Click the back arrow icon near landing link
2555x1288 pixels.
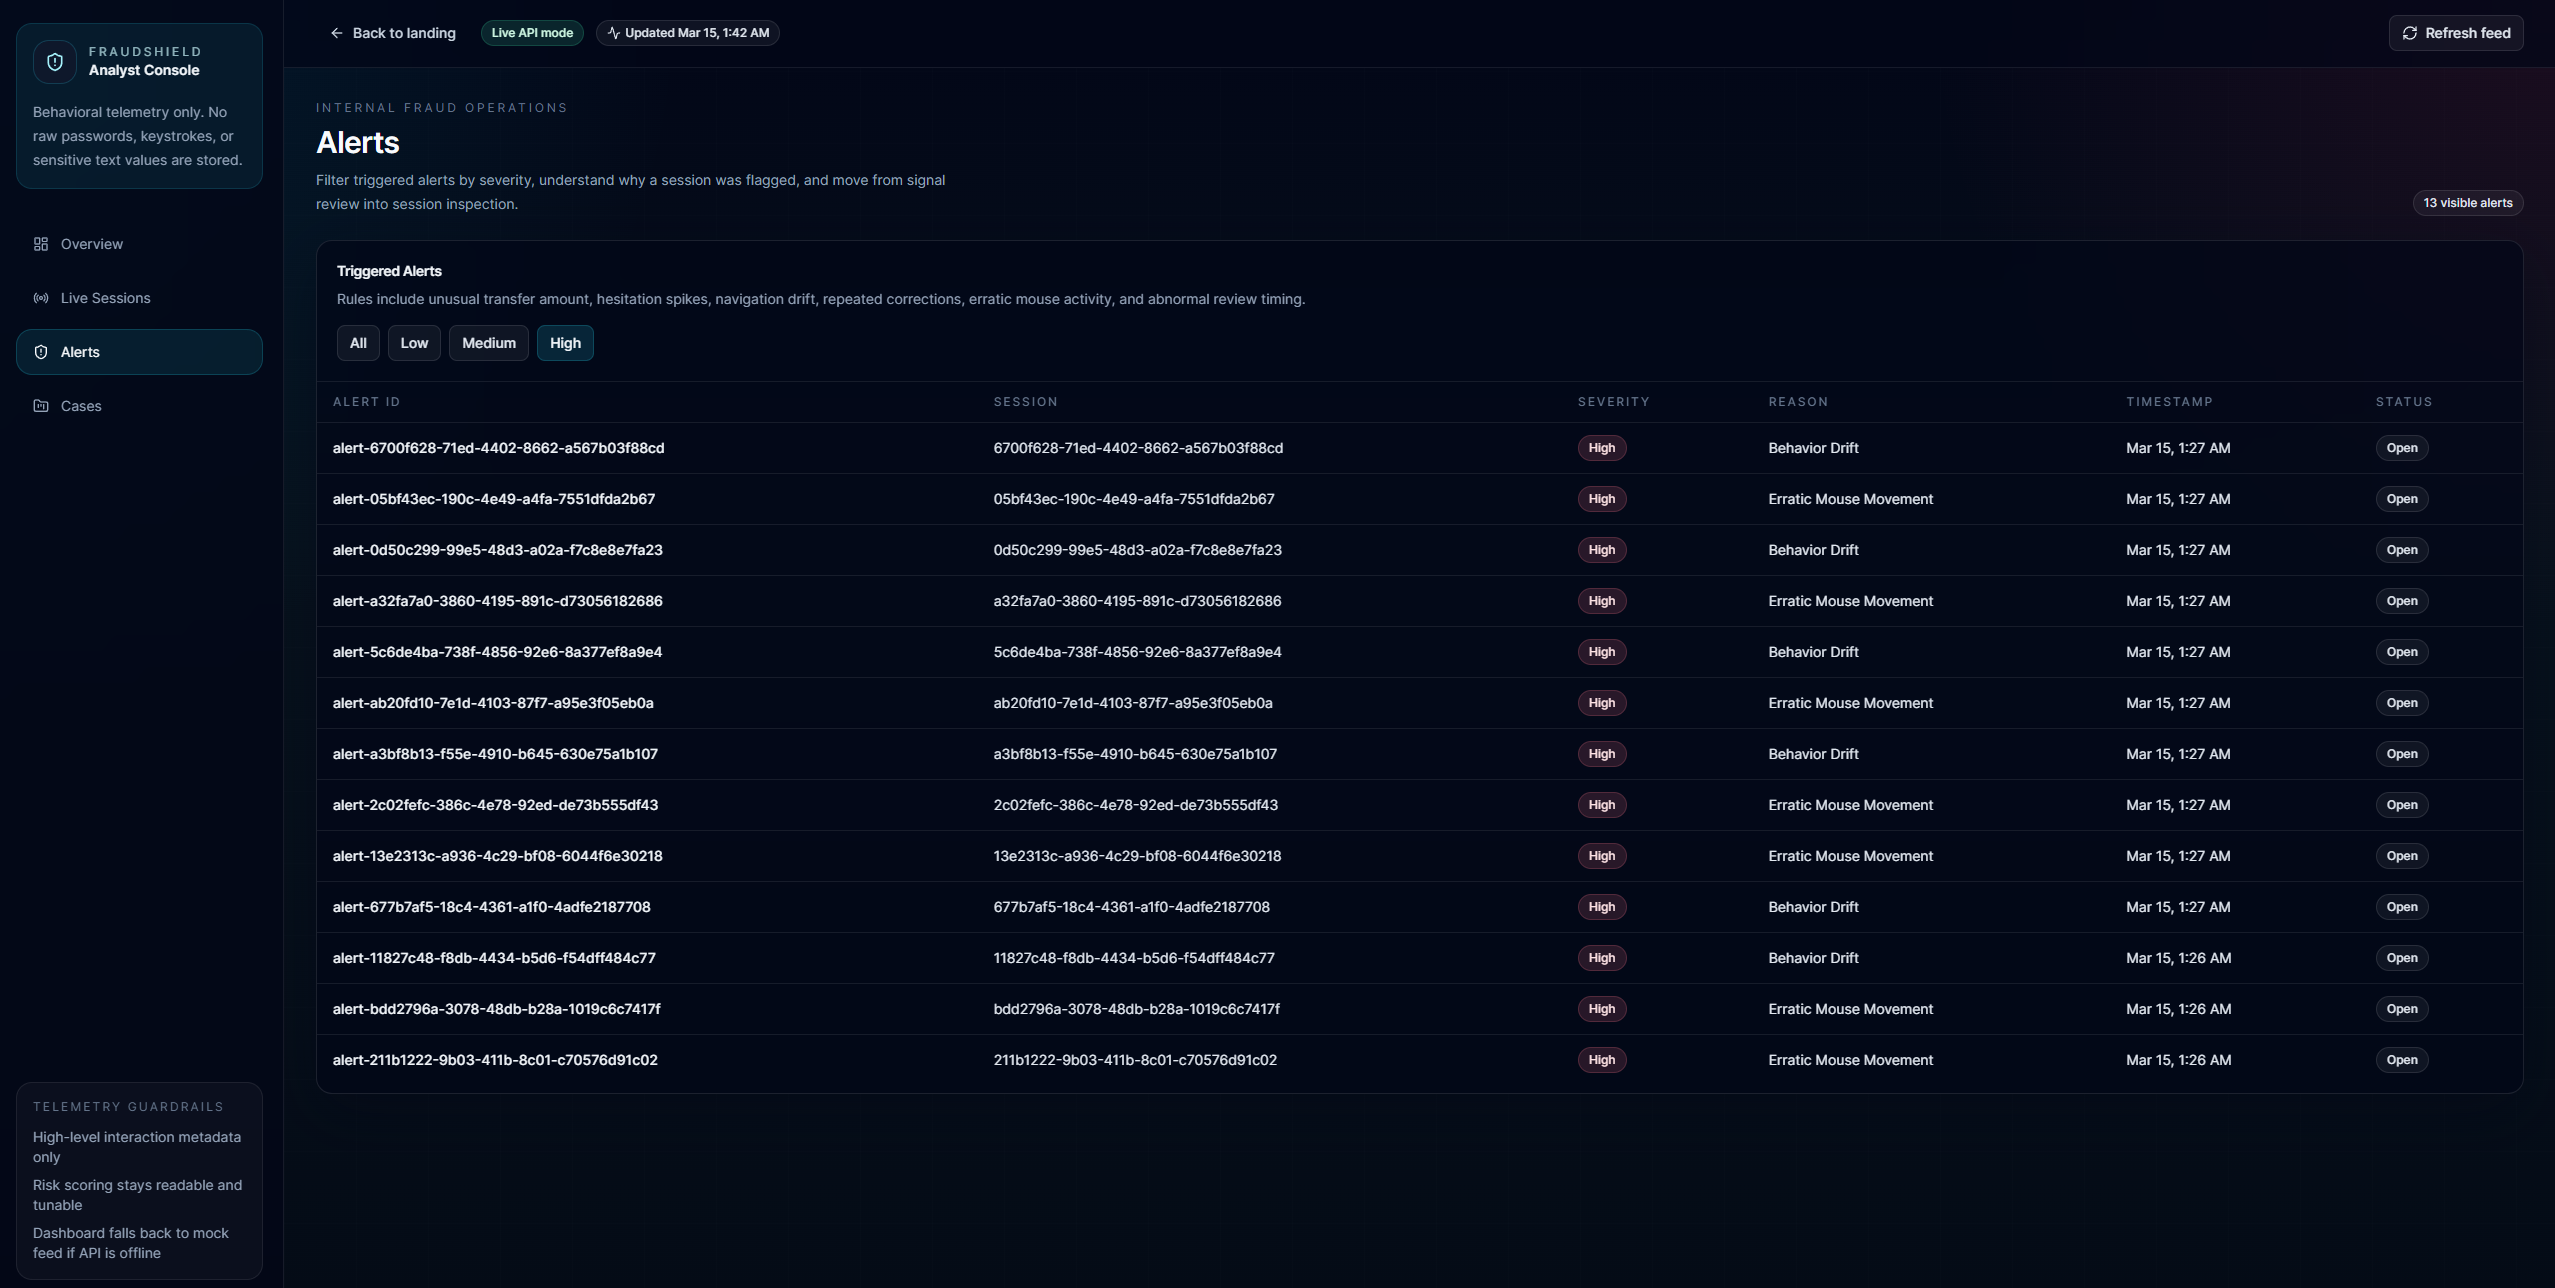click(x=336, y=33)
